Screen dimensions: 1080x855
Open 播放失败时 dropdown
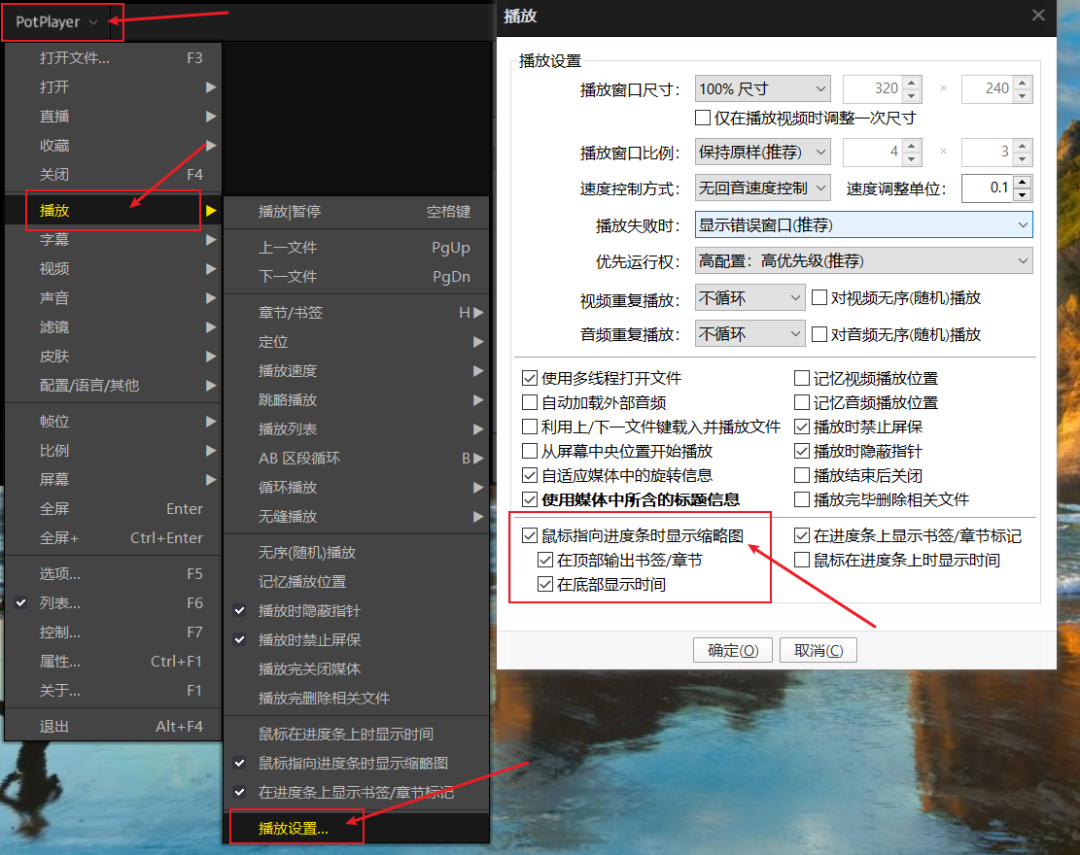(864, 225)
